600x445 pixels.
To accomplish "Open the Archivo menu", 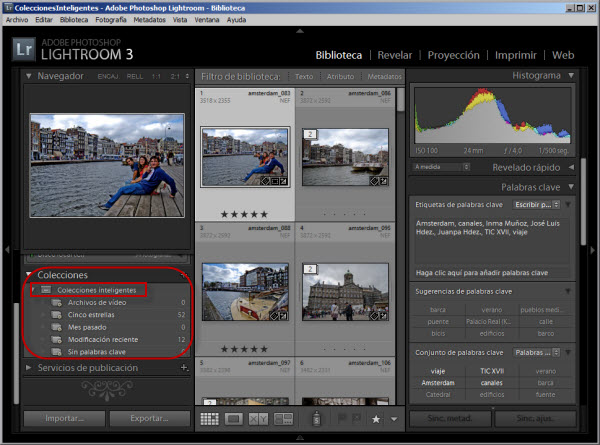I will [x=17, y=20].
